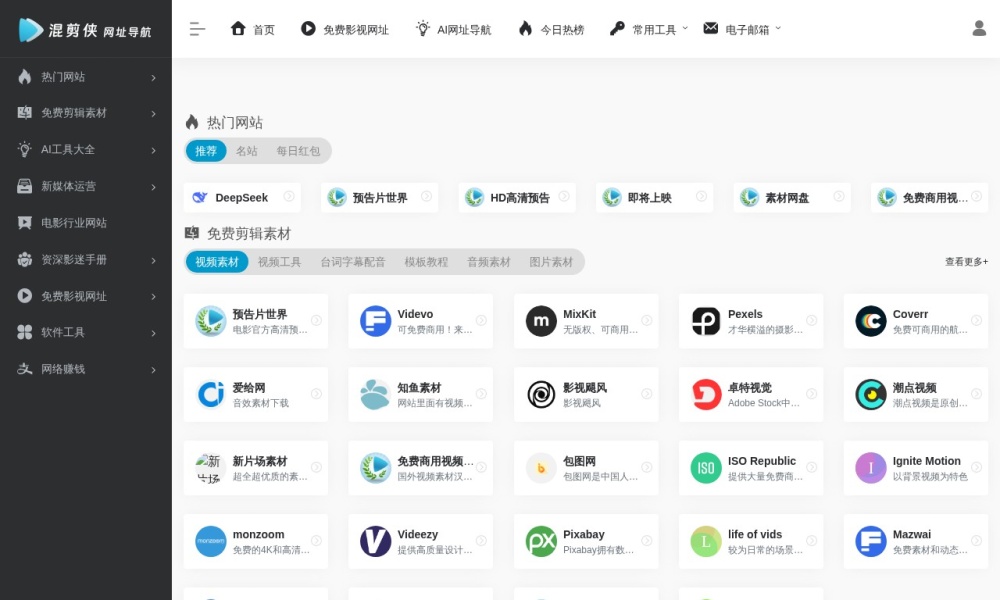1000x600 pixels.
Task: Expand the 电子邮箱 dropdown menu
Action: click(742, 29)
